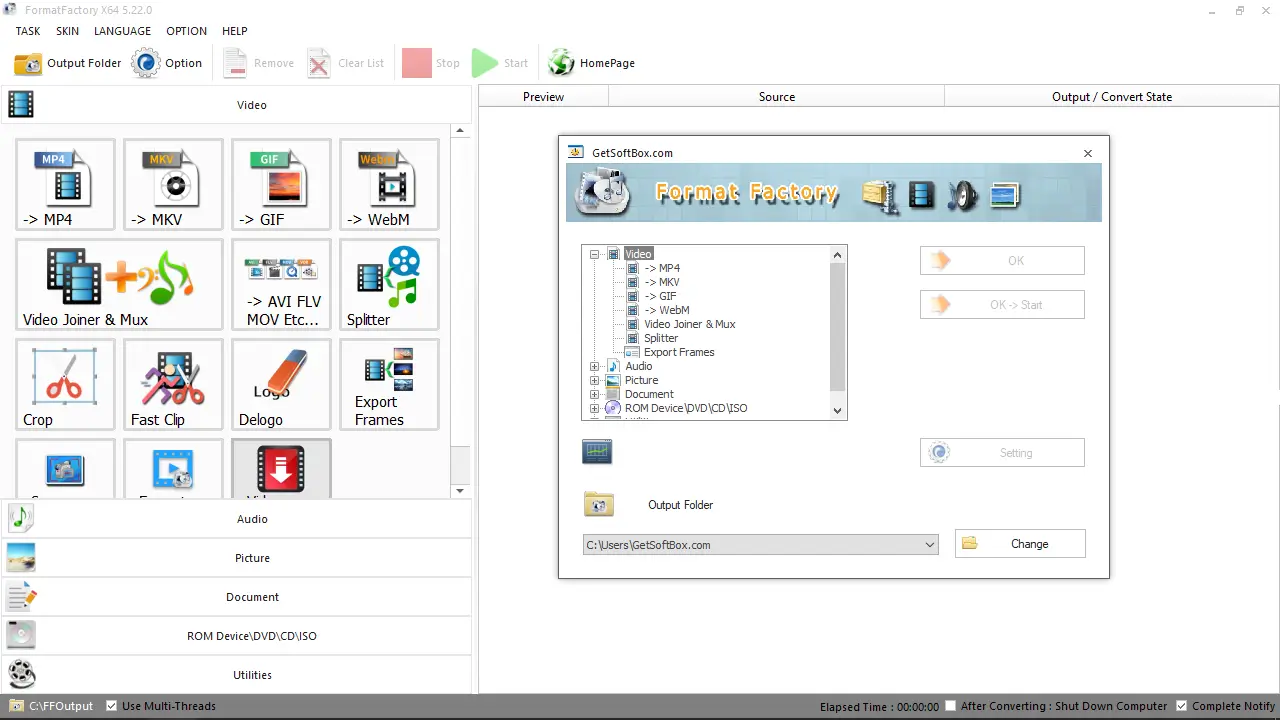Expand the Document tree node
Viewport: 1280px width, 720px height.
coord(594,394)
